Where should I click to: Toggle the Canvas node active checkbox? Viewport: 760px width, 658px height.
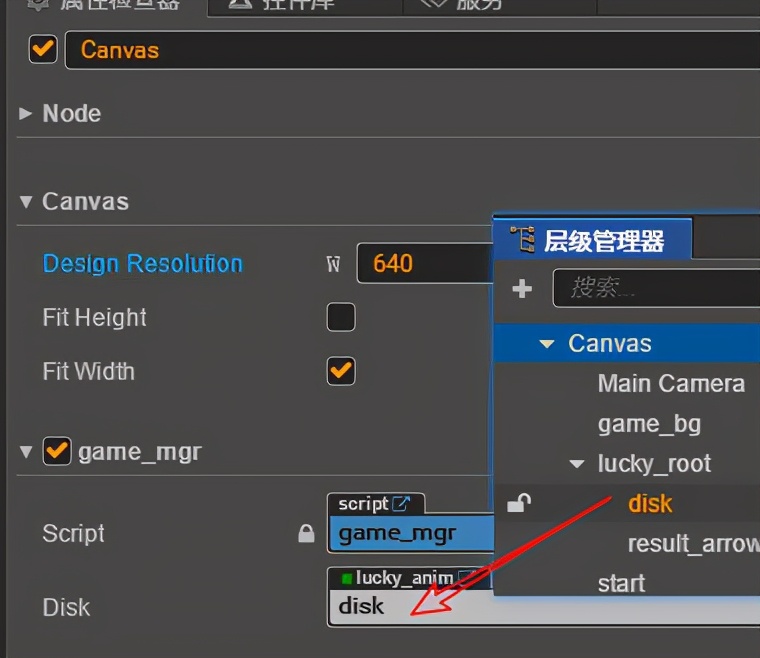tap(43, 49)
